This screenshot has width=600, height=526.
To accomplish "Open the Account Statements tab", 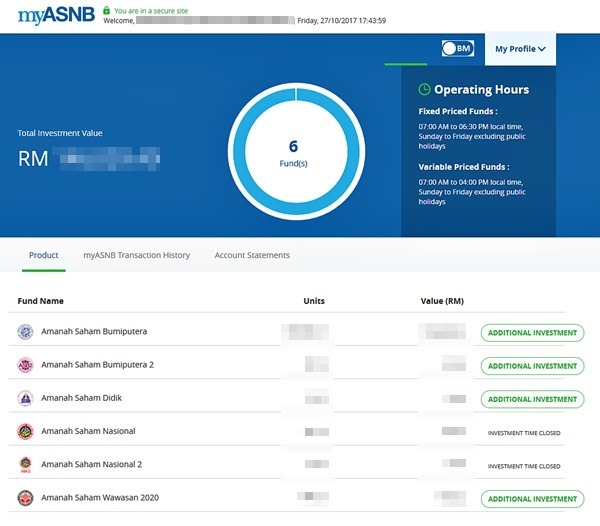I will click(x=252, y=255).
